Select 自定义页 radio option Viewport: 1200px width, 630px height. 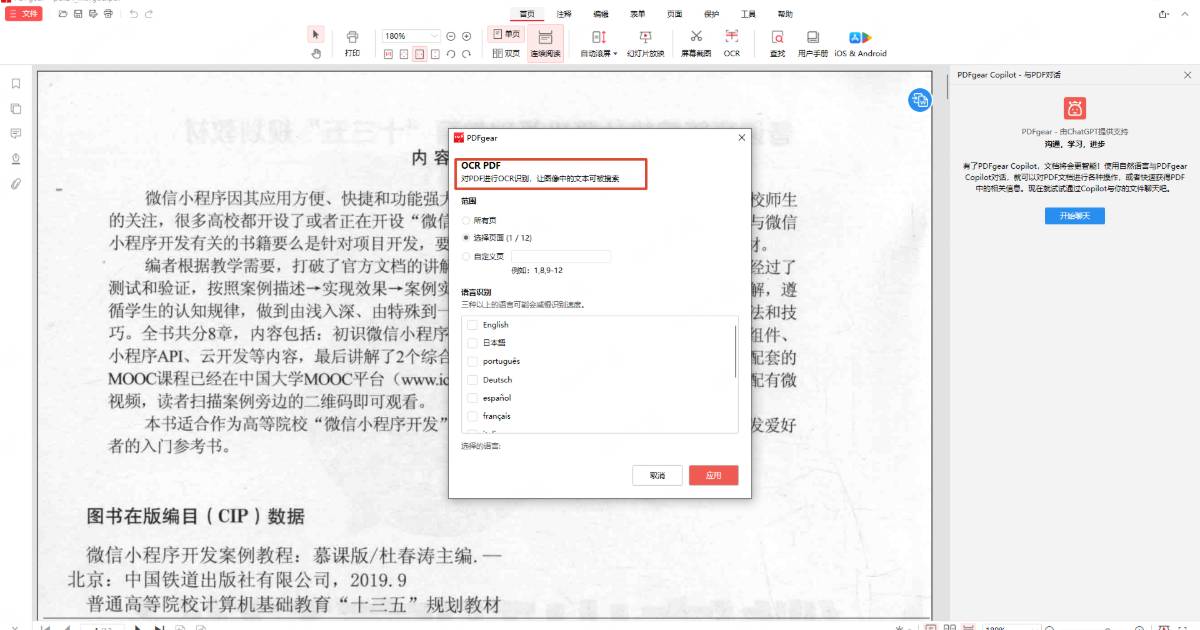click(x=481, y=257)
